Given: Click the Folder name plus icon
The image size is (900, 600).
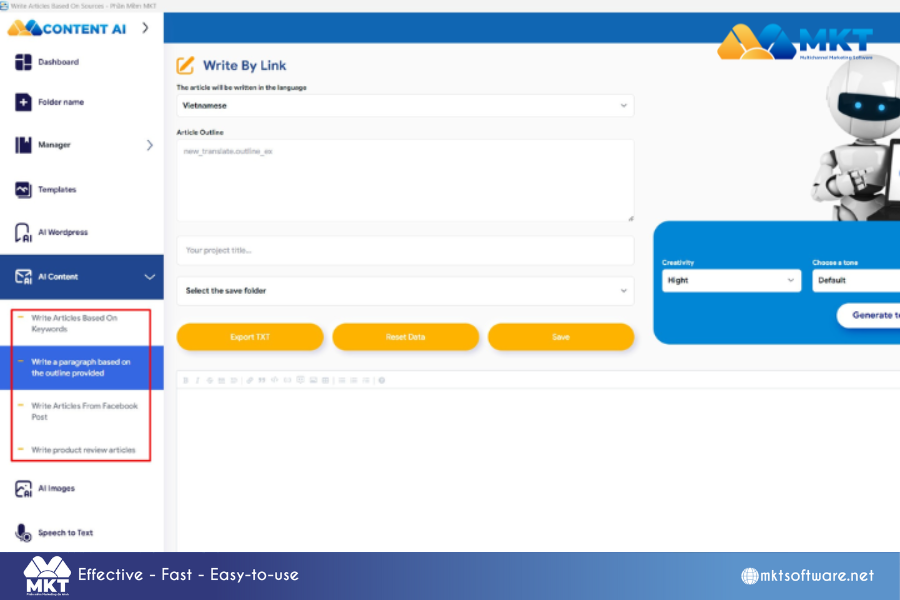Looking at the screenshot, I should (23, 102).
